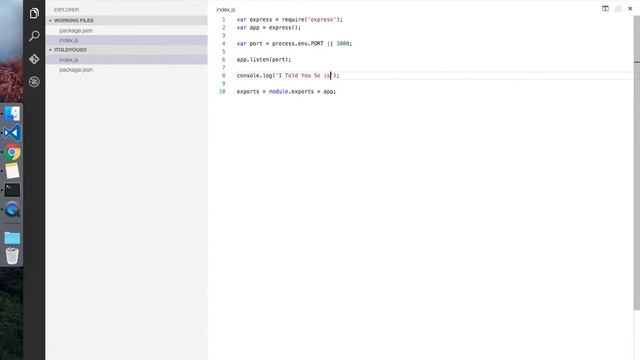Close the index.js editor
The height and width of the screenshot is (360, 640).
pyautogui.click(x=630, y=9)
